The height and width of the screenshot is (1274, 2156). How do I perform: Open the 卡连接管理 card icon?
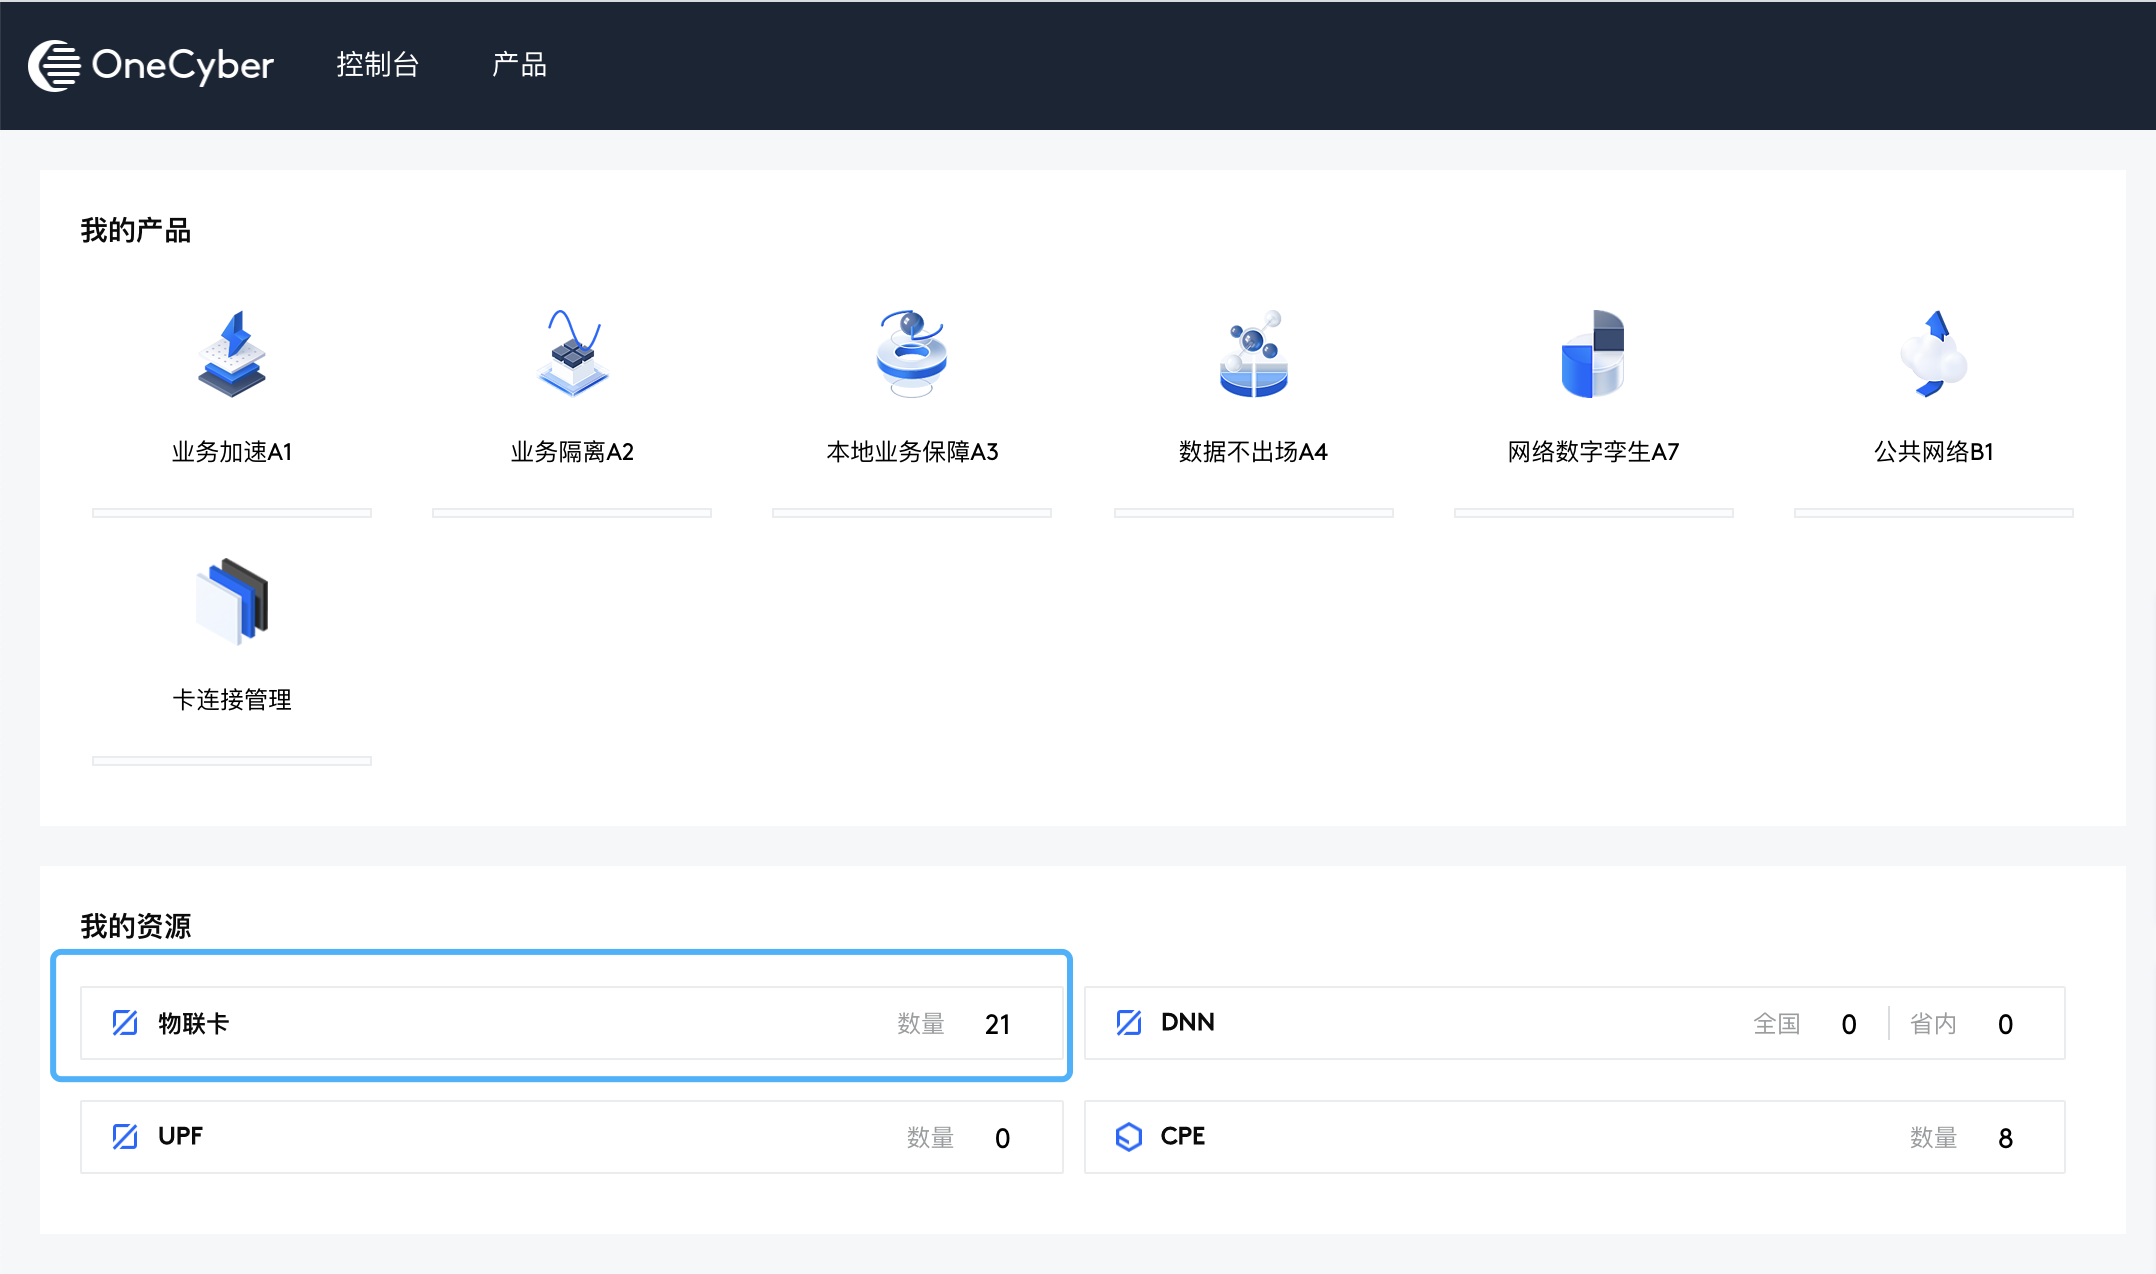point(232,601)
